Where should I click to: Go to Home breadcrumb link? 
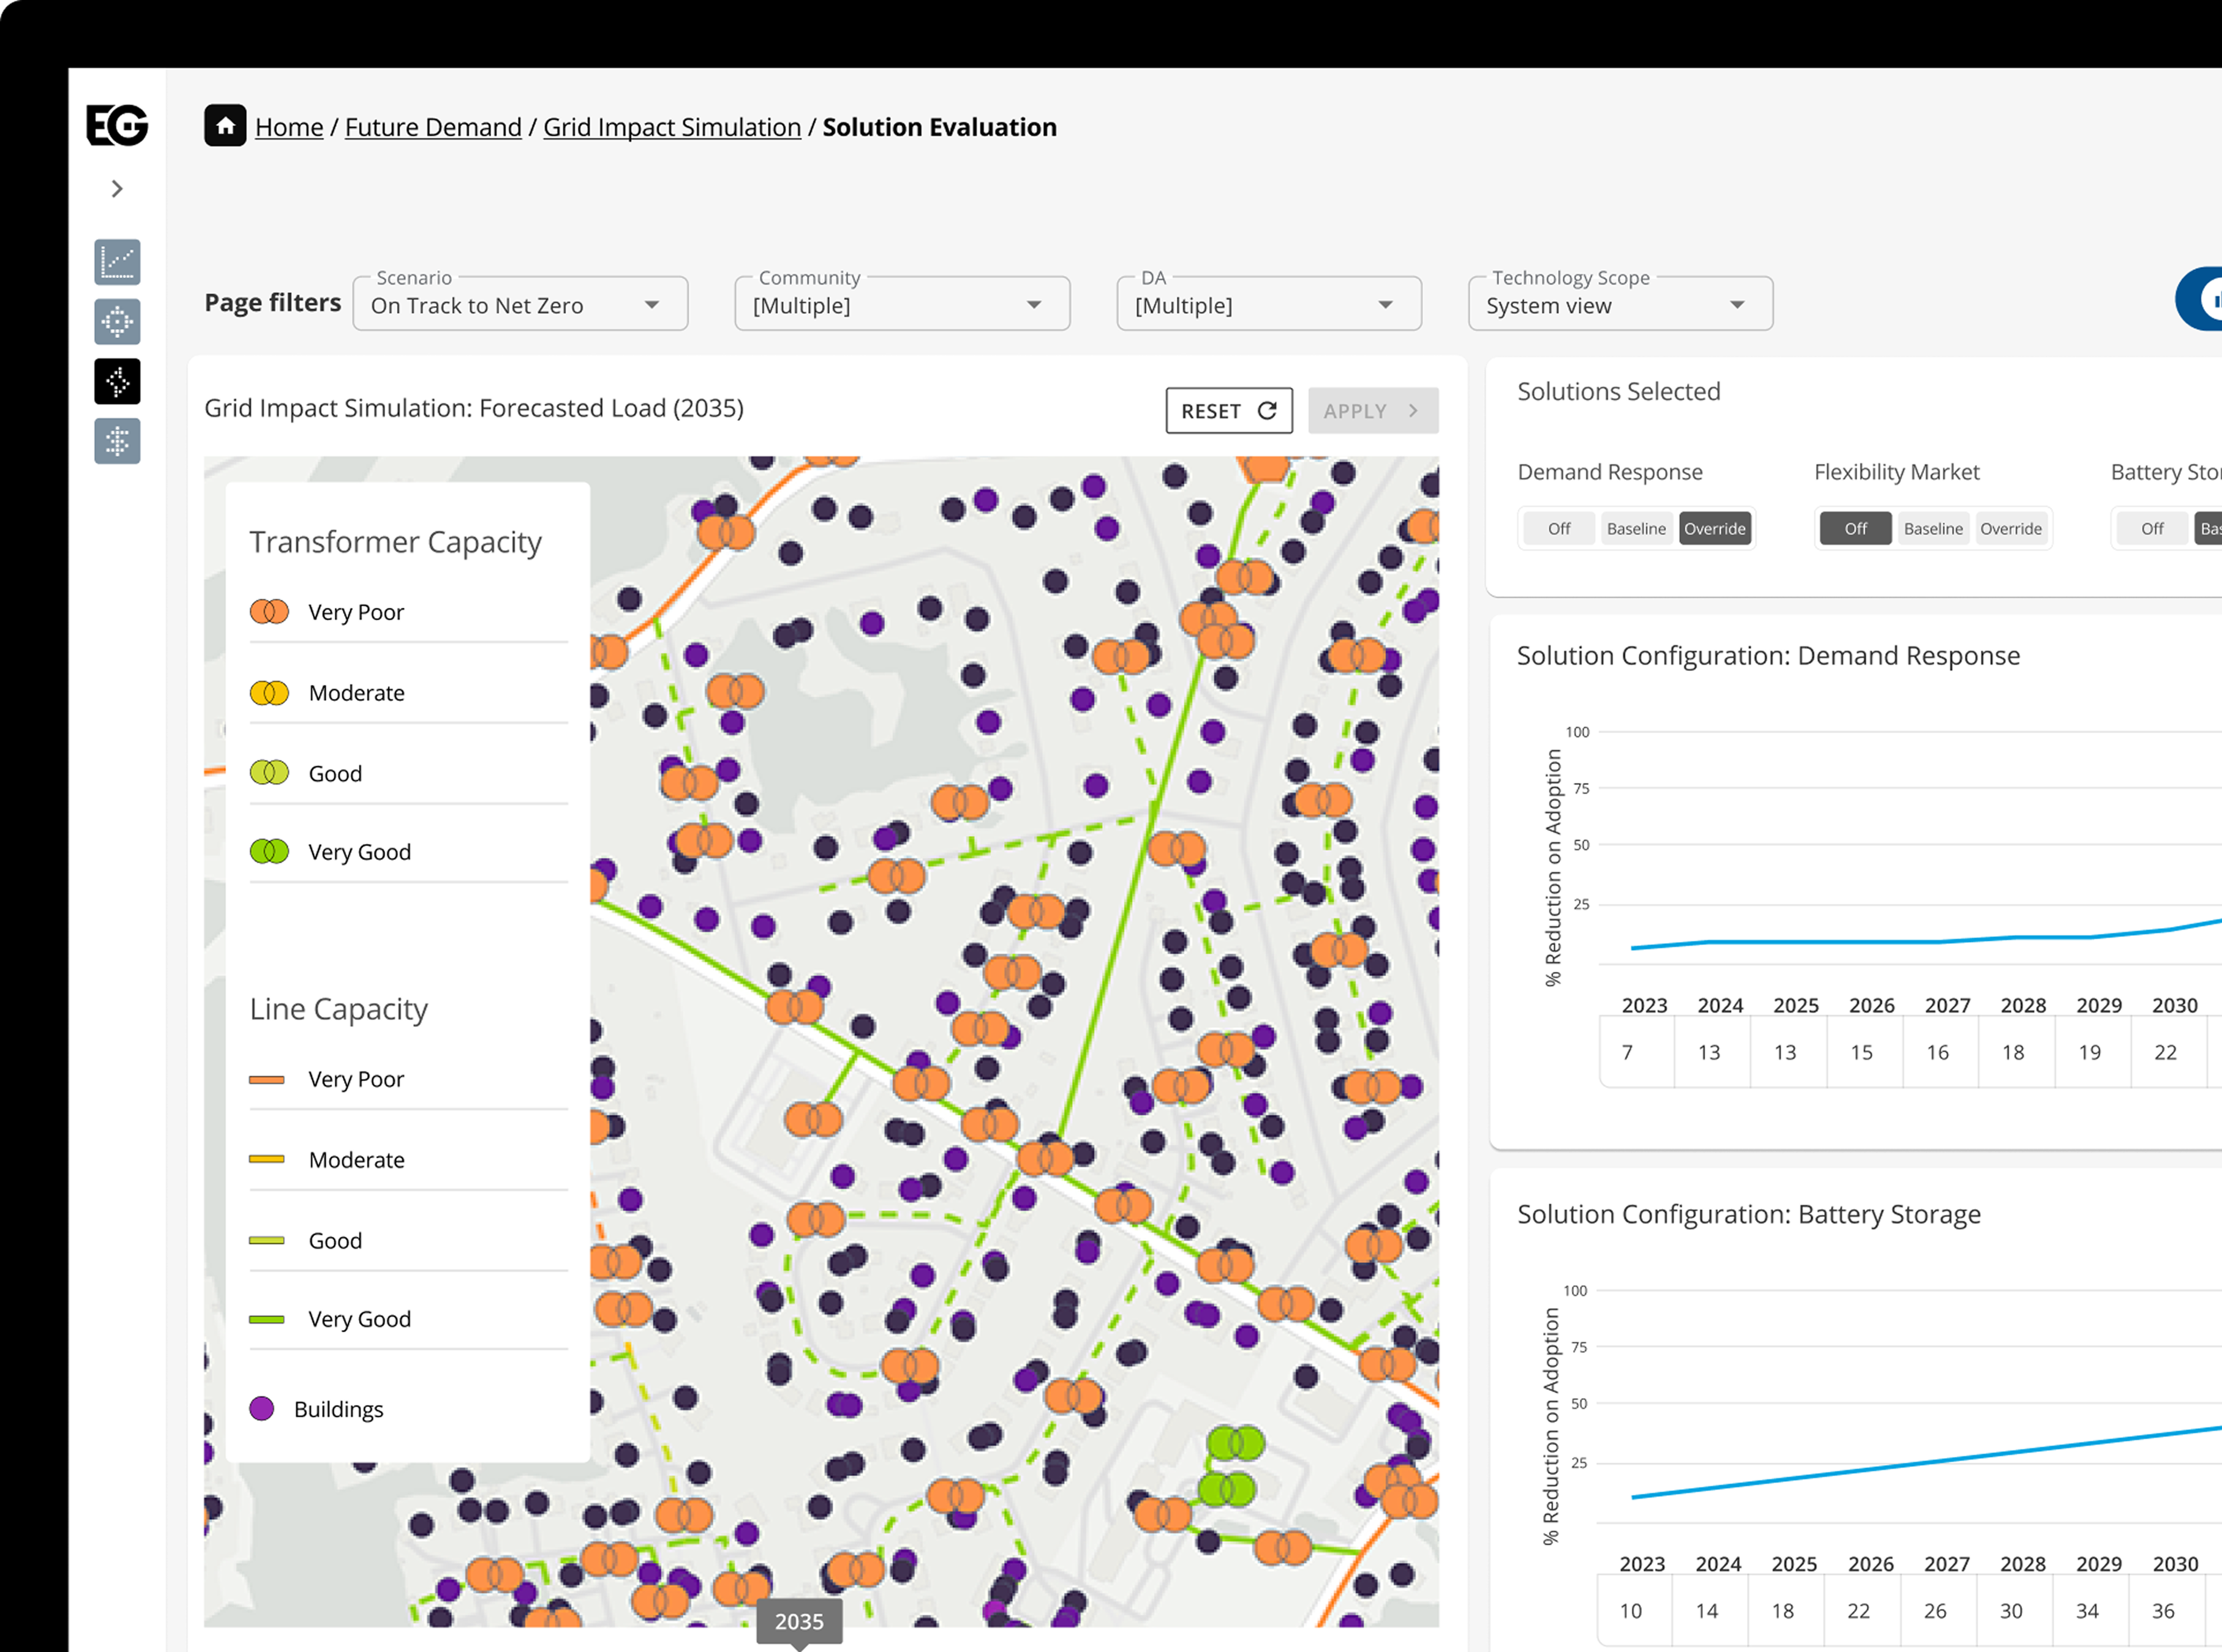pos(289,127)
